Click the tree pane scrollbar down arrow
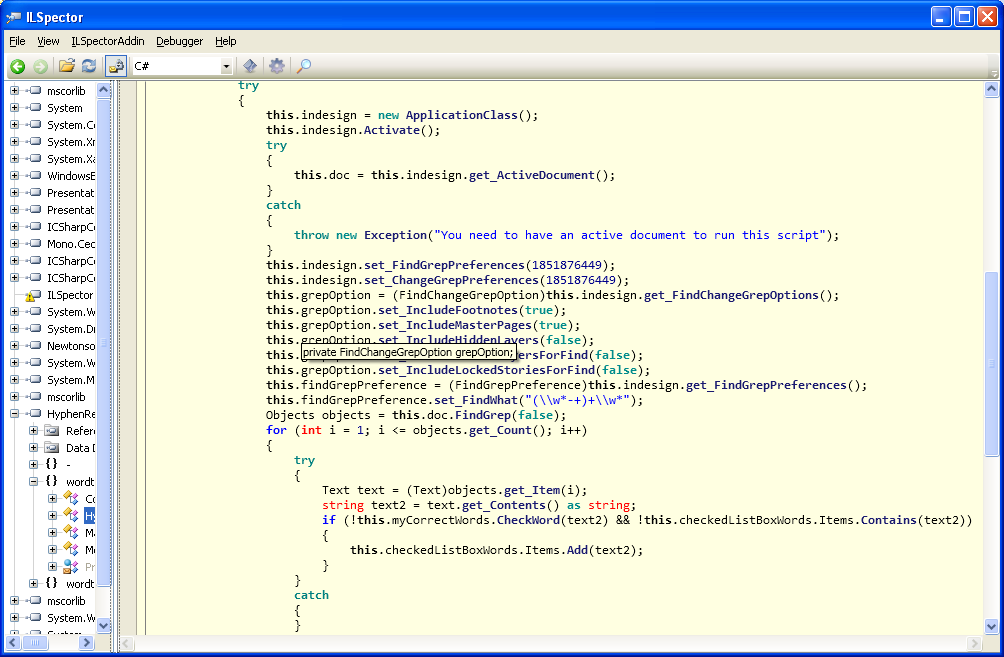The width and height of the screenshot is (1004, 657). pyautogui.click(x=104, y=626)
